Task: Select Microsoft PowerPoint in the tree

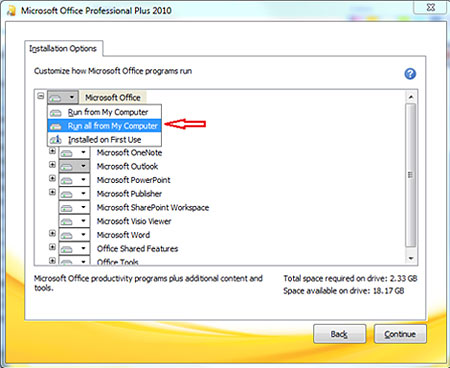Action: pos(133,180)
